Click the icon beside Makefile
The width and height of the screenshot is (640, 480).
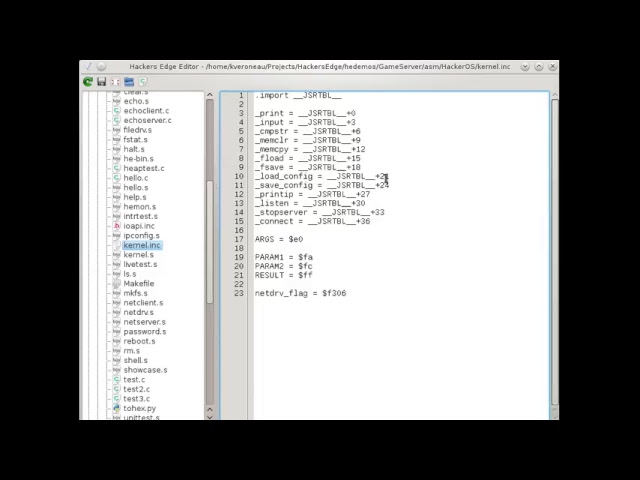point(116,283)
